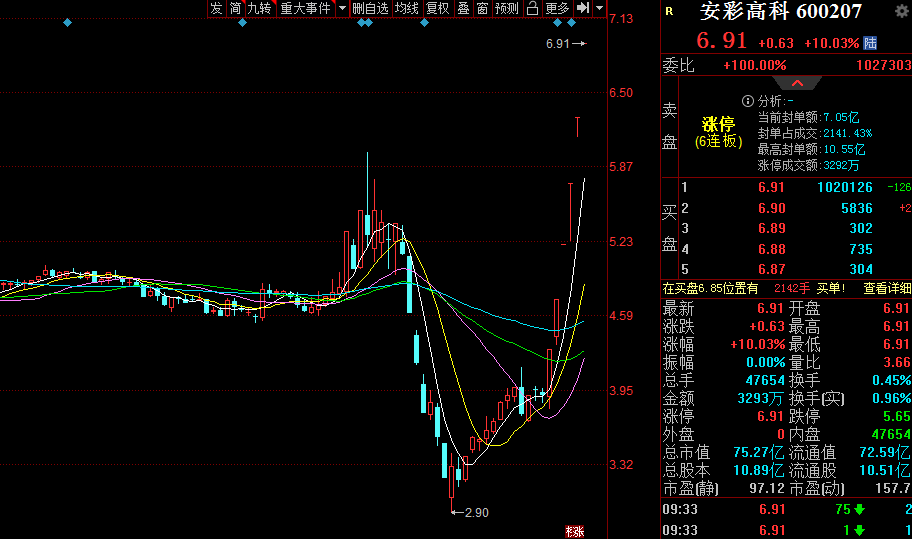The image size is (912, 539).
Task: Click the 分析 info circle icon
Action: [747, 101]
